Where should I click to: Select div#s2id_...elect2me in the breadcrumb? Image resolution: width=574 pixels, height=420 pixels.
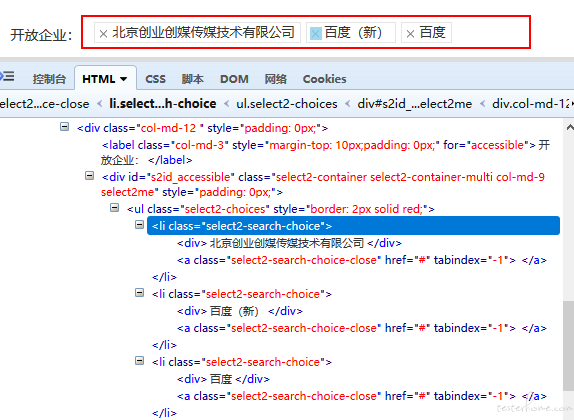coord(414,104)
